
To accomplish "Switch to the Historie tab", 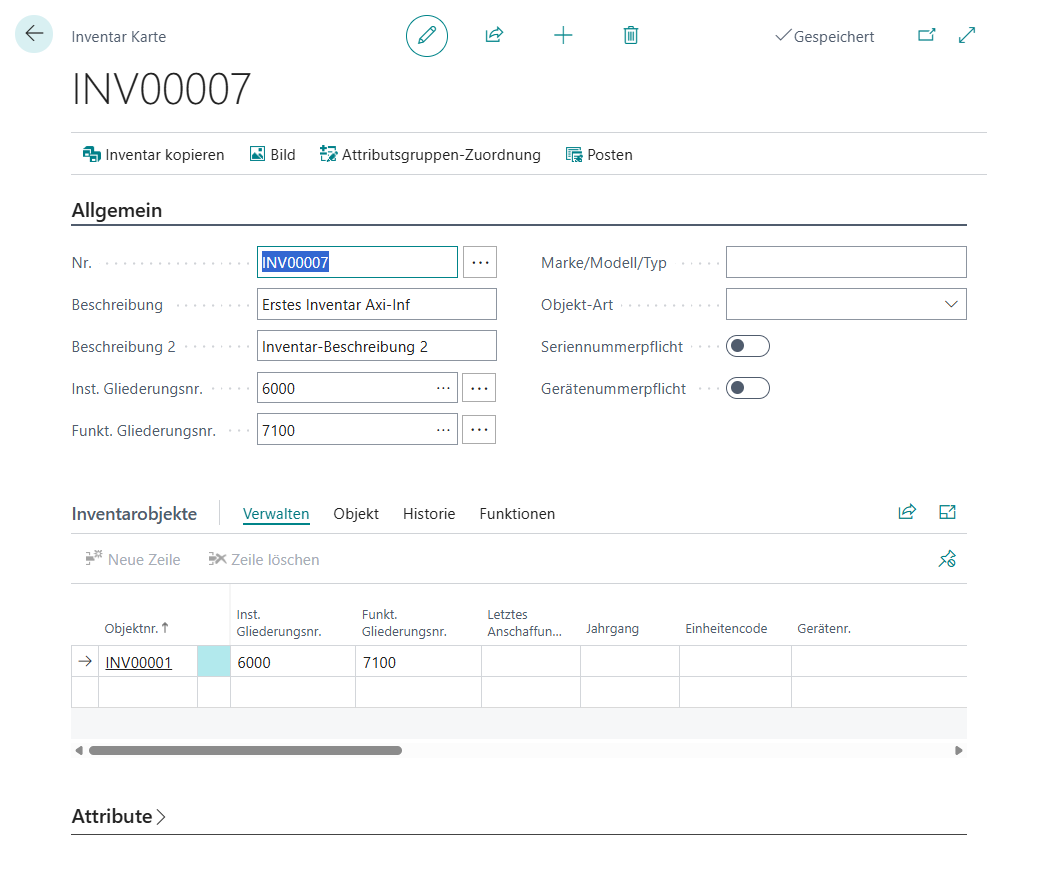I will tap(429, 514).
